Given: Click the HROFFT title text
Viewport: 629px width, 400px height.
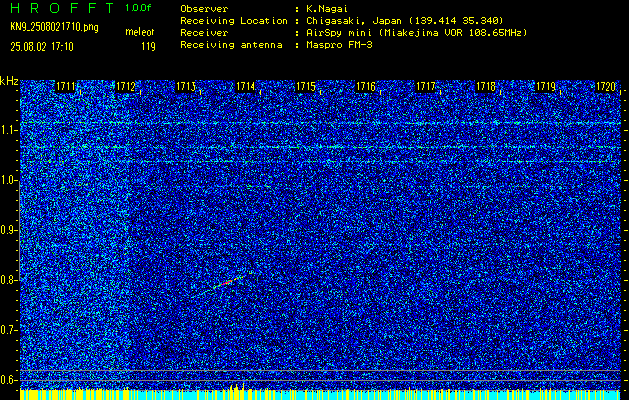Looking at the screenshot, I should [63, 8].
